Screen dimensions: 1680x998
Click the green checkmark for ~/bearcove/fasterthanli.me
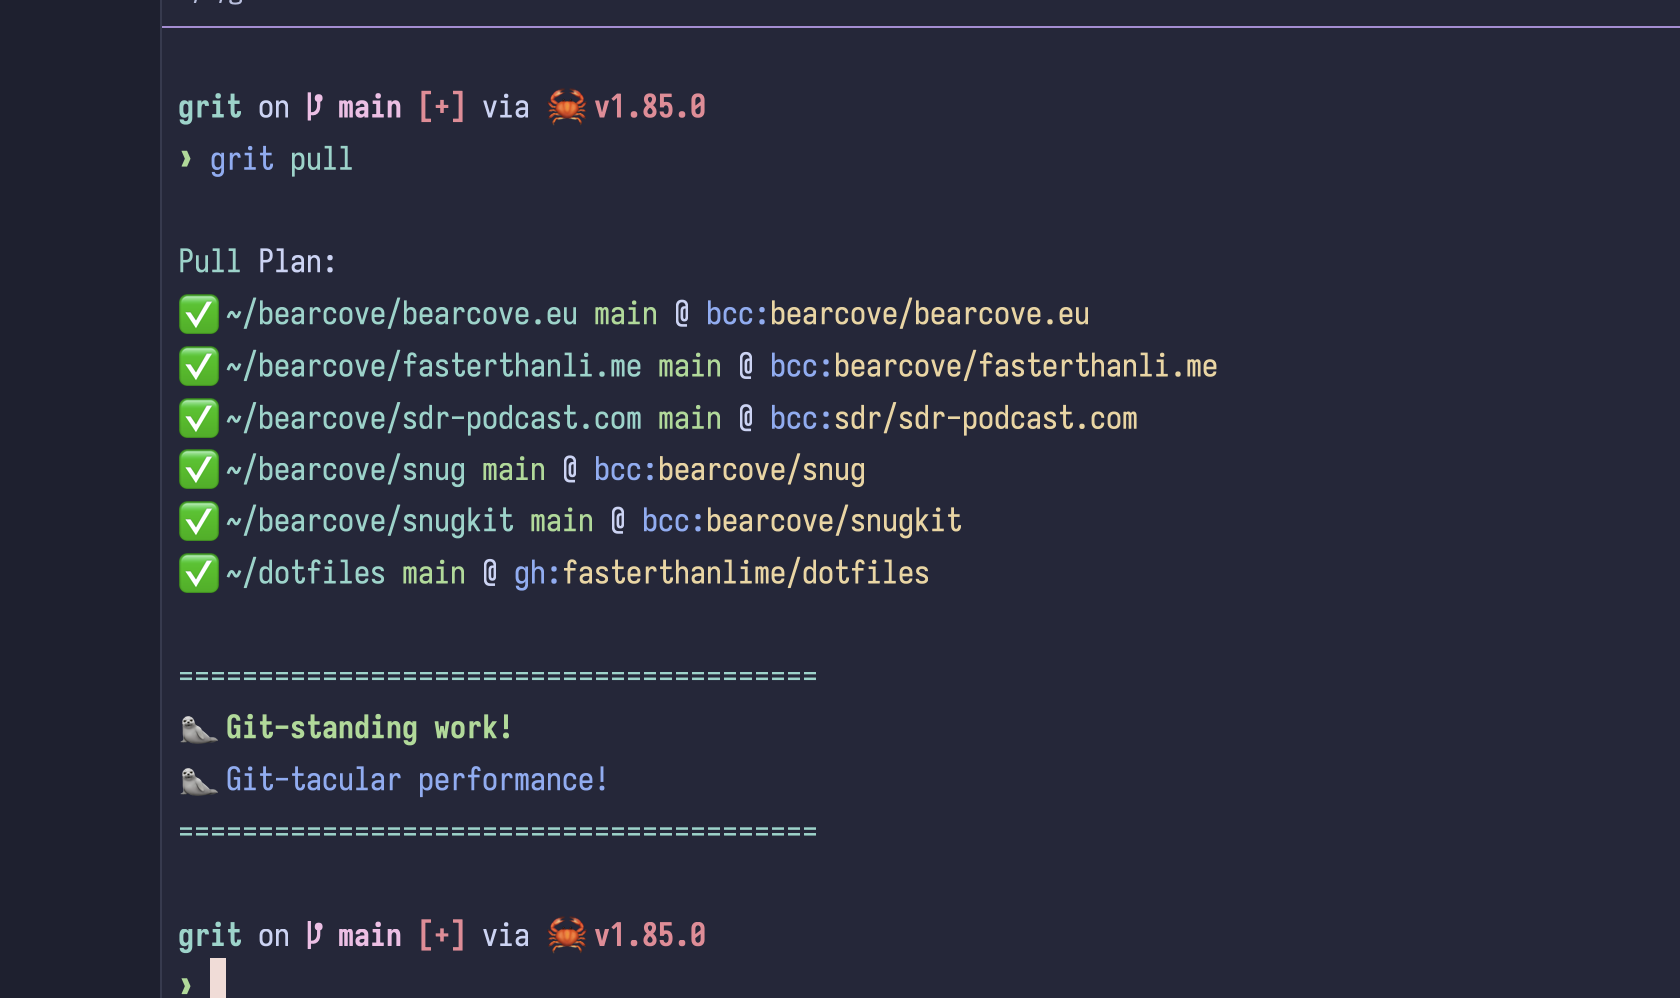click(x=198, y=366)
